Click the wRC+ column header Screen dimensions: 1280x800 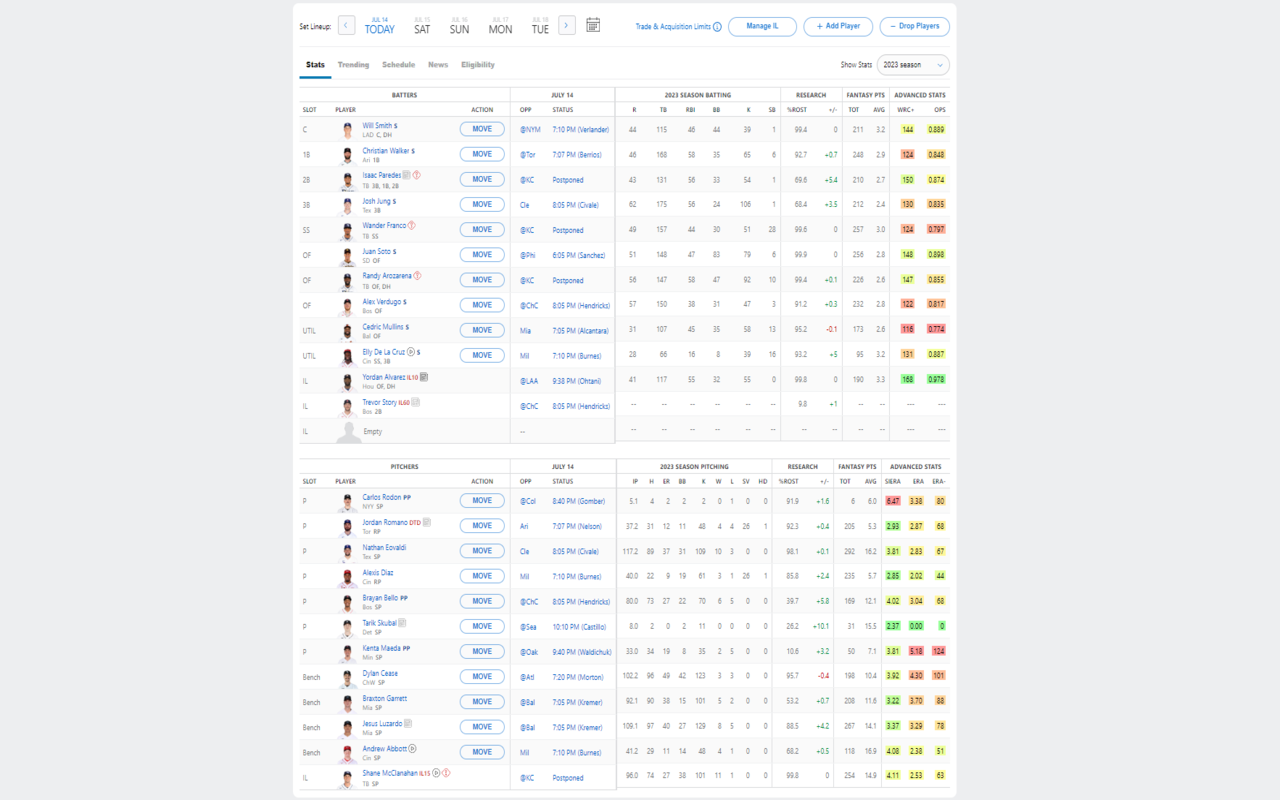coord(906,109)
